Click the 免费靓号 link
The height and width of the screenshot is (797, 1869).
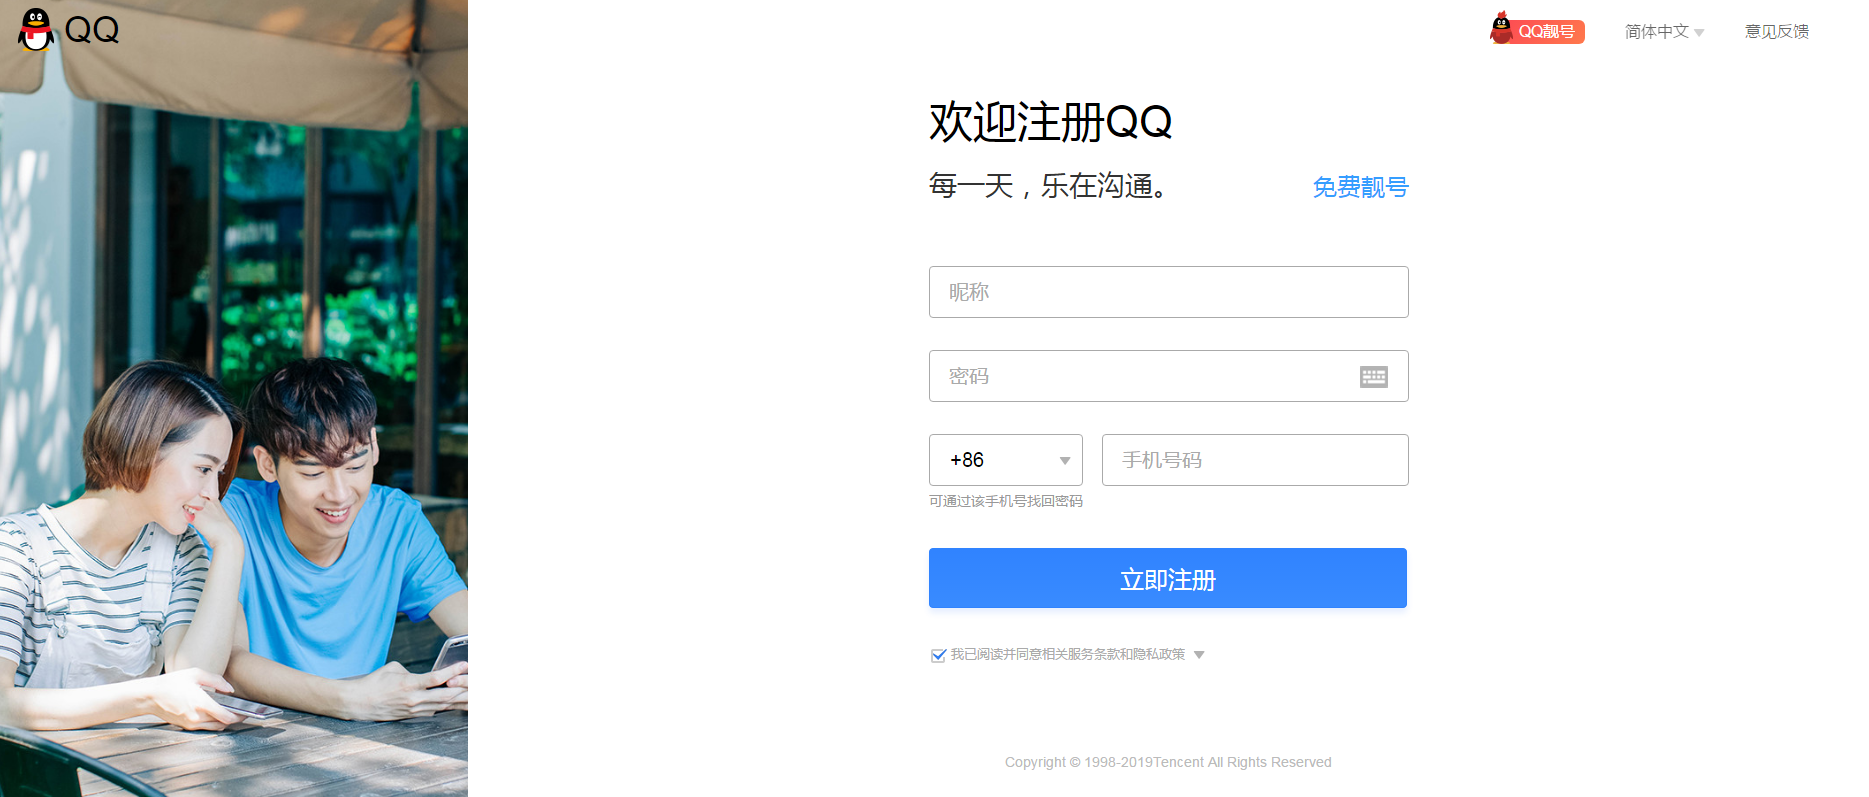(x=1360, y=187)
